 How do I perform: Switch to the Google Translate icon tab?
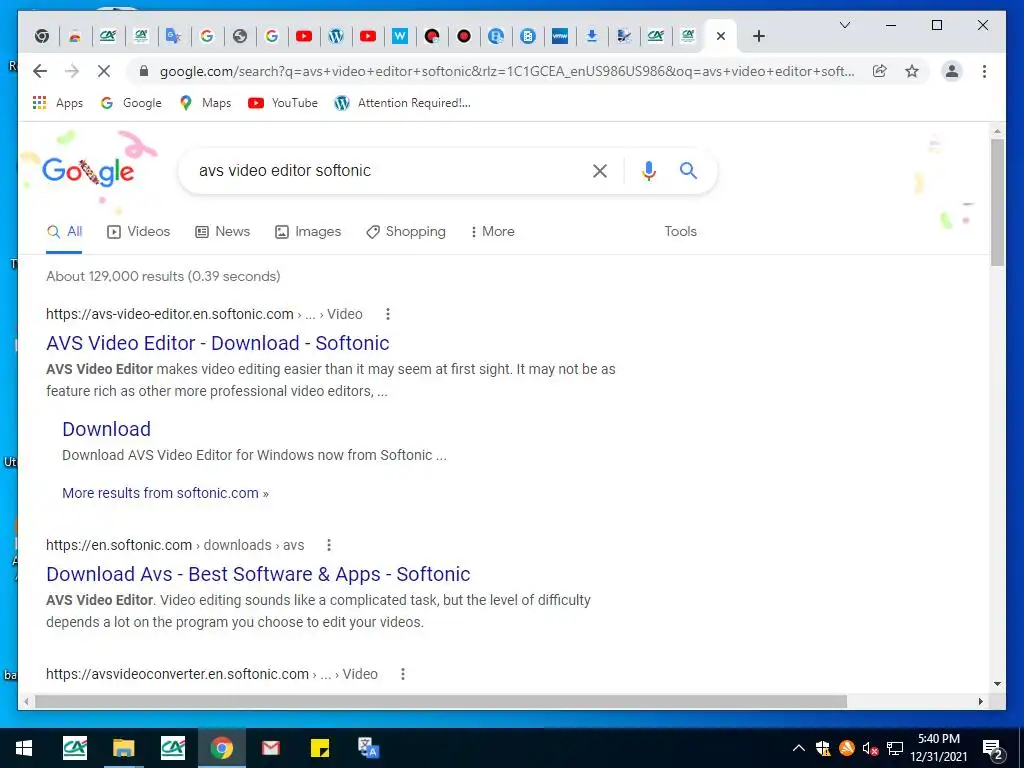(x=173, y=37)
